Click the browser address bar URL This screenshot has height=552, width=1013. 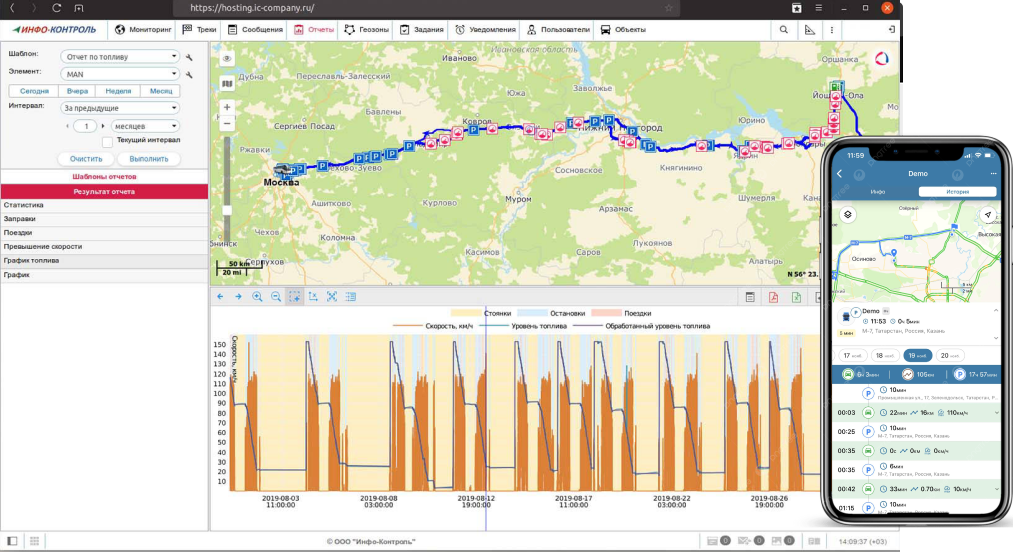(253, 8)
